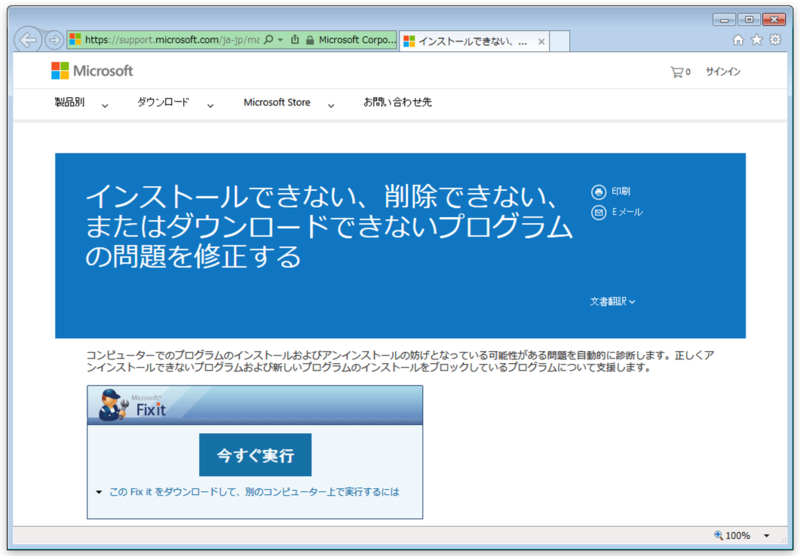The width and height of the screenshot is (800, 556).
Task: Expand the 文書翻訳 dropdown
Action: pos(613,301)
